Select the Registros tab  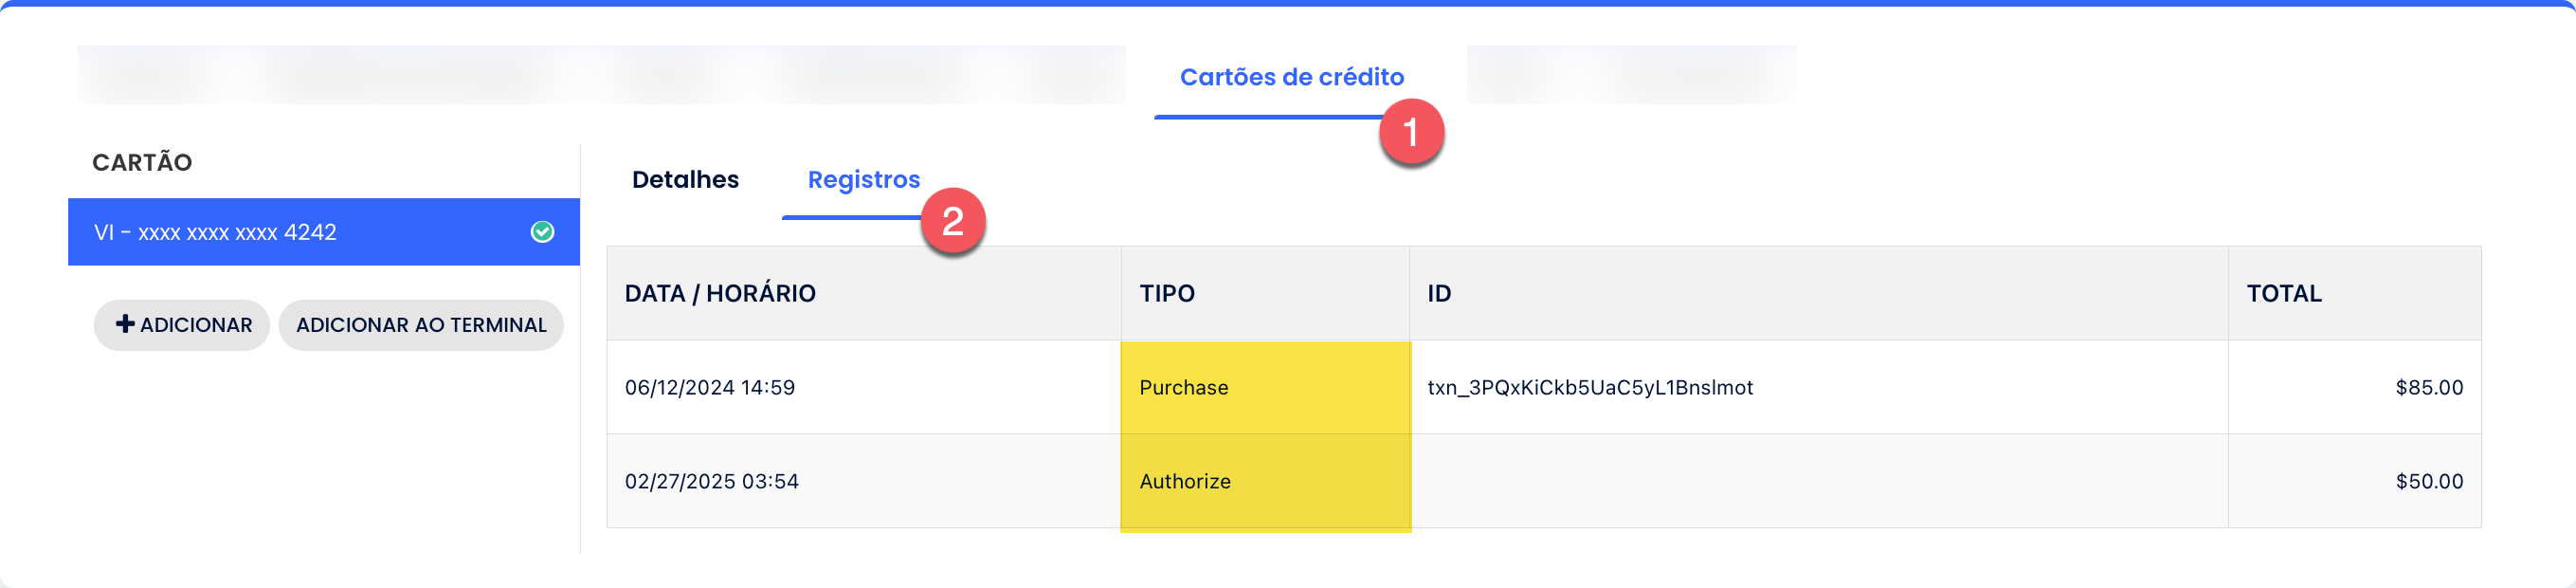point(864,180)
